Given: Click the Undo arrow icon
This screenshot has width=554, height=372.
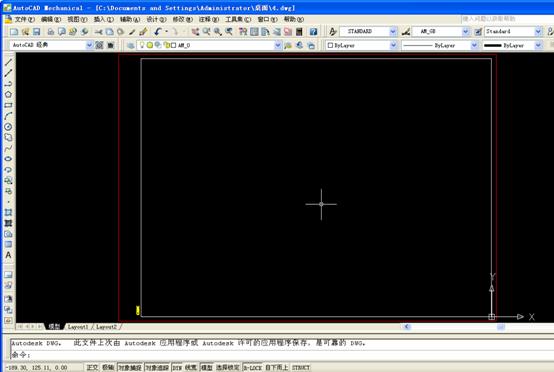Looking at the screenshot, I should pyautogui.click(x=158, y=32).
